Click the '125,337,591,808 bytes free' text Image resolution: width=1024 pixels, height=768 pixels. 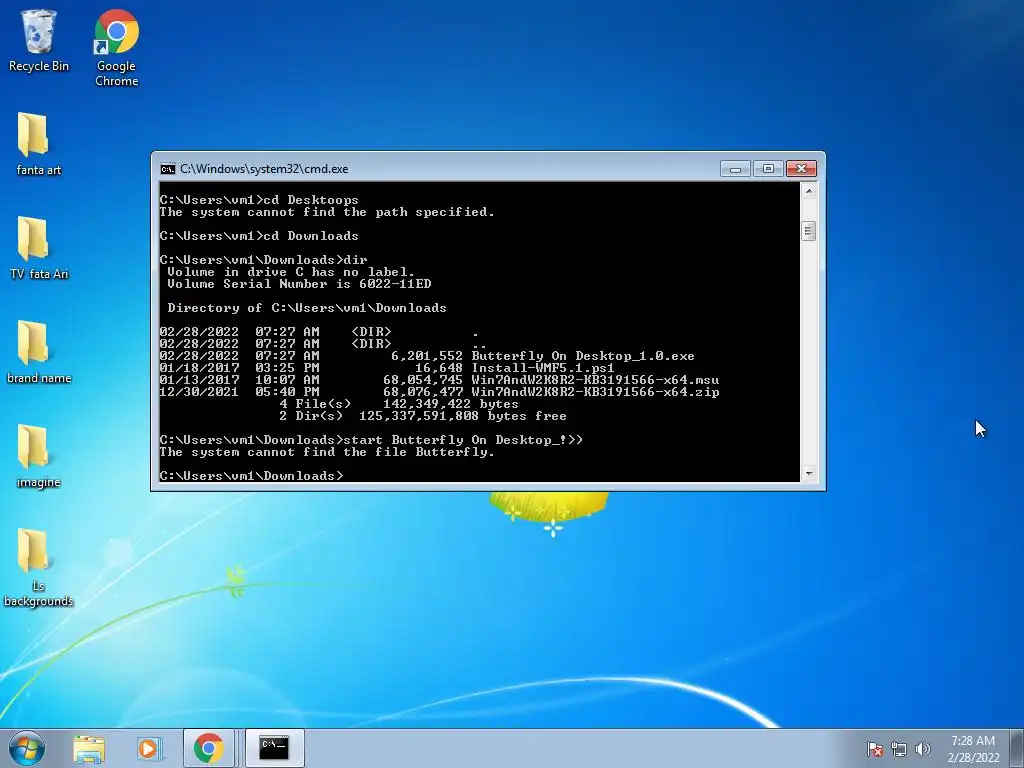click(462, 416)
